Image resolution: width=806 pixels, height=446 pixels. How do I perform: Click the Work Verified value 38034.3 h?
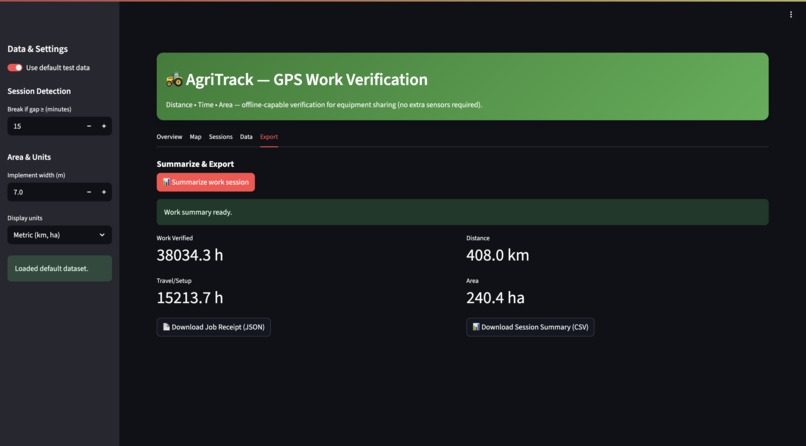[190, 255]
